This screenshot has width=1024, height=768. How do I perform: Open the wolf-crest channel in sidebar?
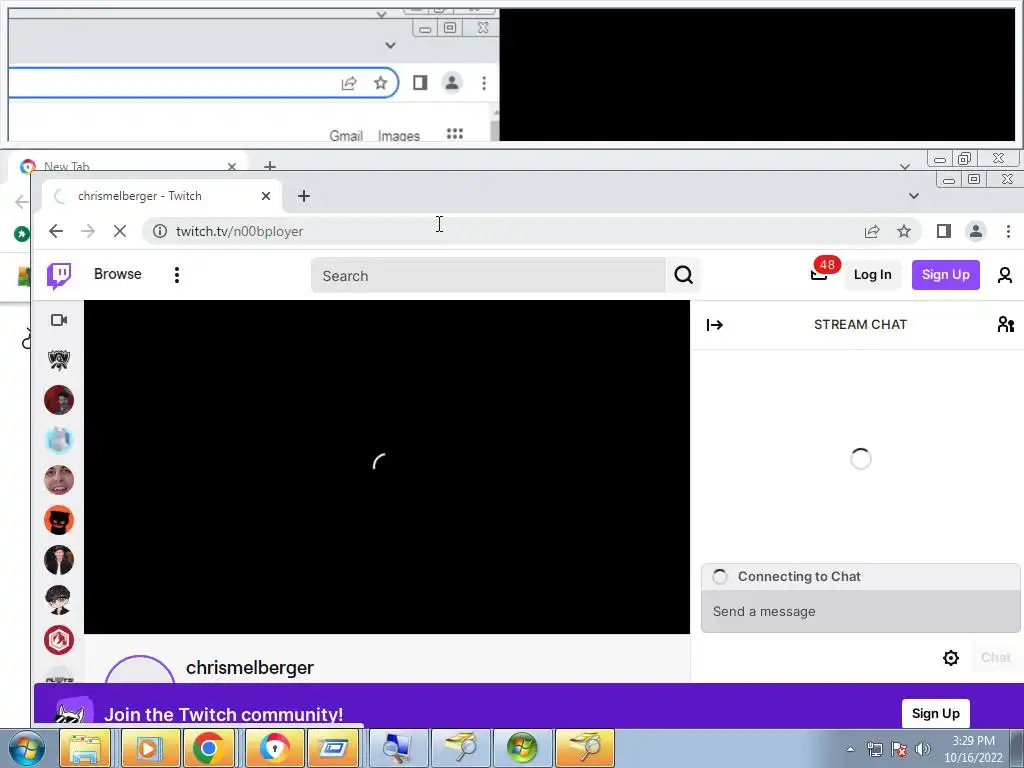59,360
